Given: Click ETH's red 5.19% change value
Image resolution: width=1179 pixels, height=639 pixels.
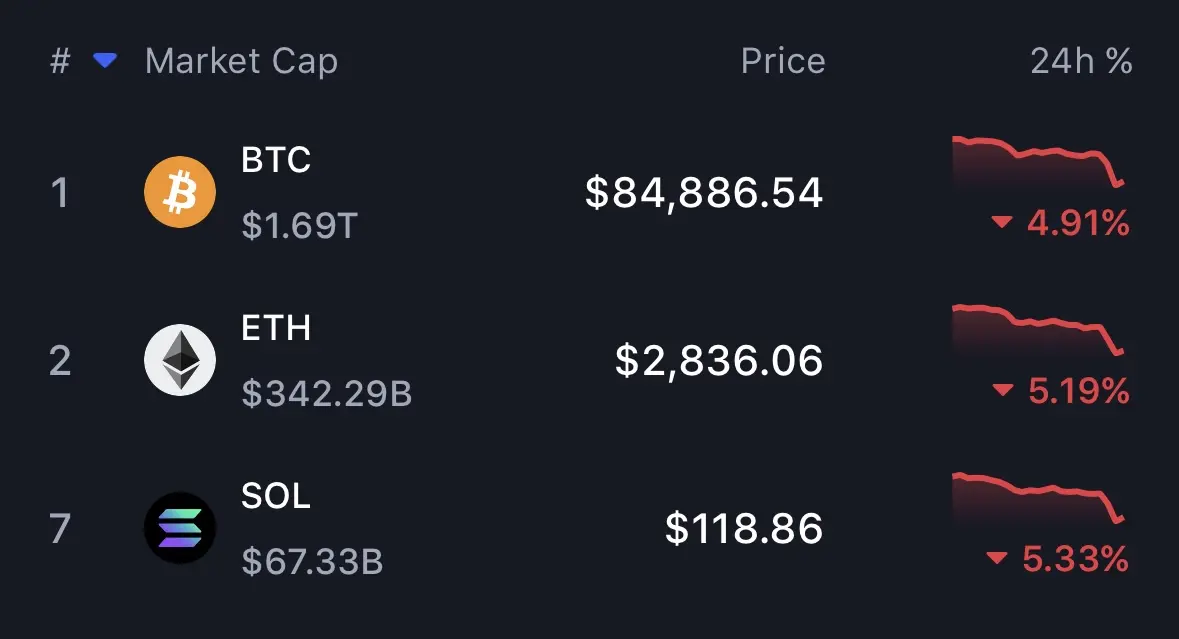Looking at the screenshot, I should pos(1077,392).
